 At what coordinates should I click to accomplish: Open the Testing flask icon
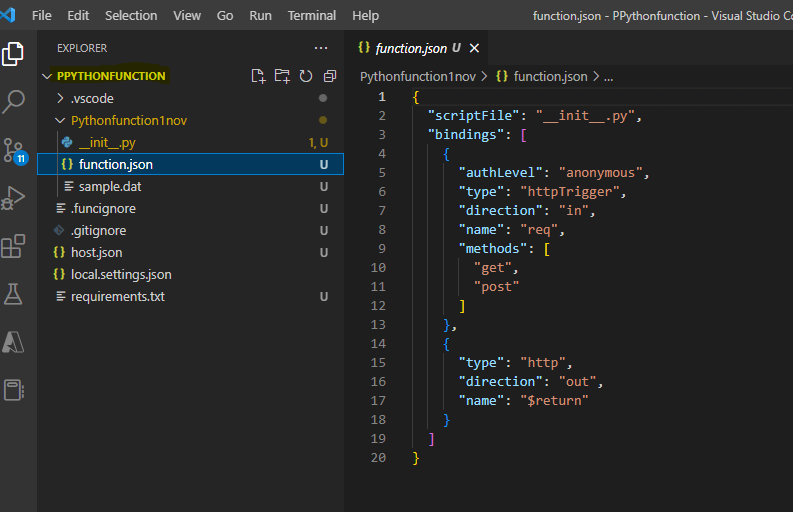click(15, 293)
